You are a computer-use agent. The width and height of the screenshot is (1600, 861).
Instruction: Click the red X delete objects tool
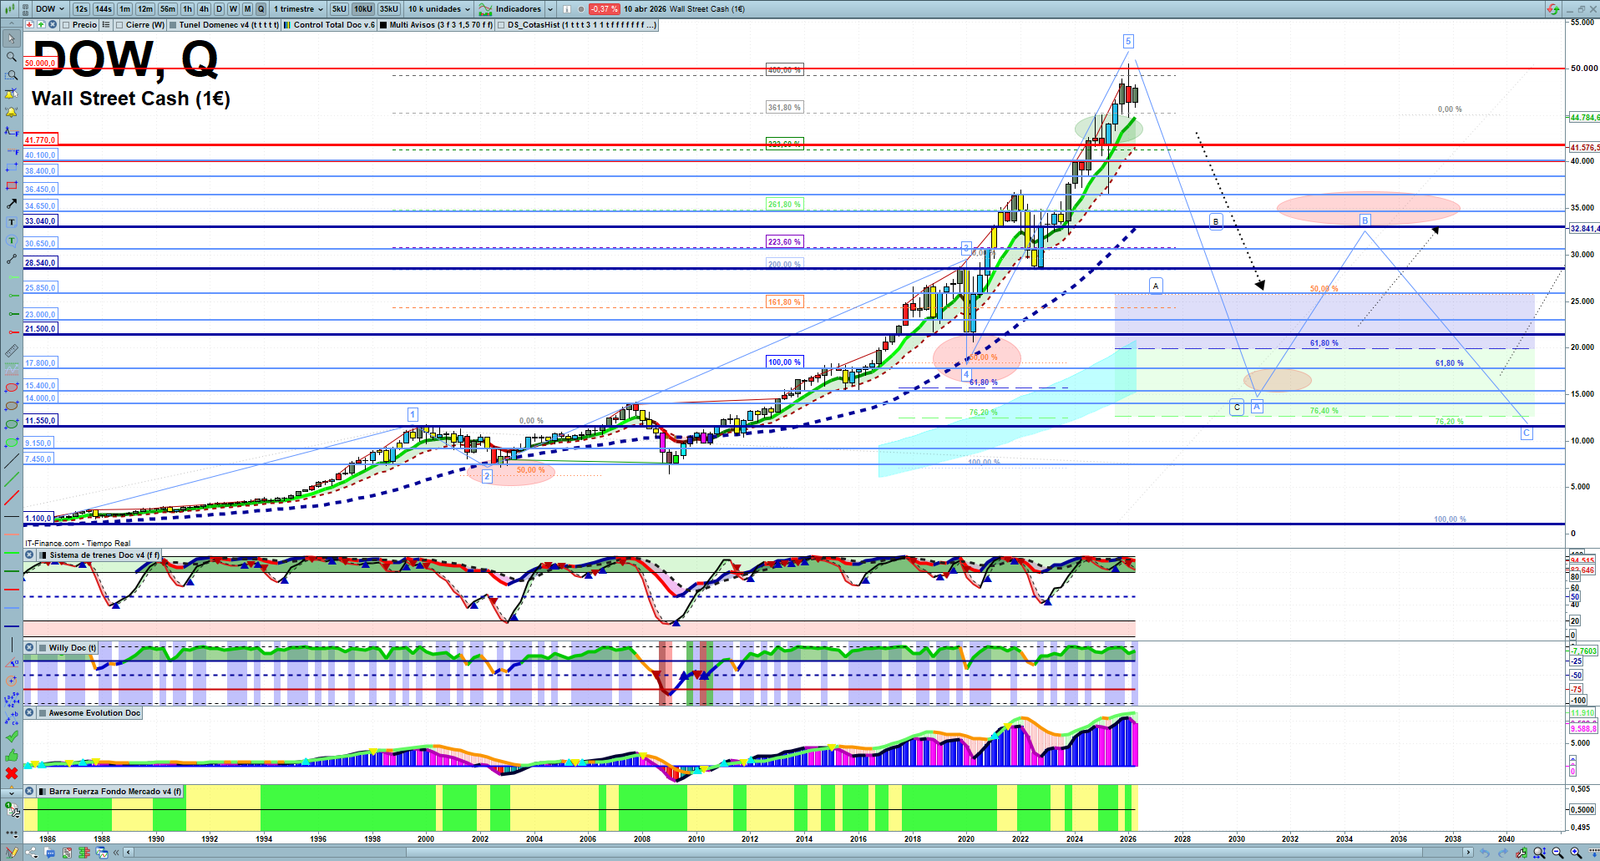tap(11, 773)
